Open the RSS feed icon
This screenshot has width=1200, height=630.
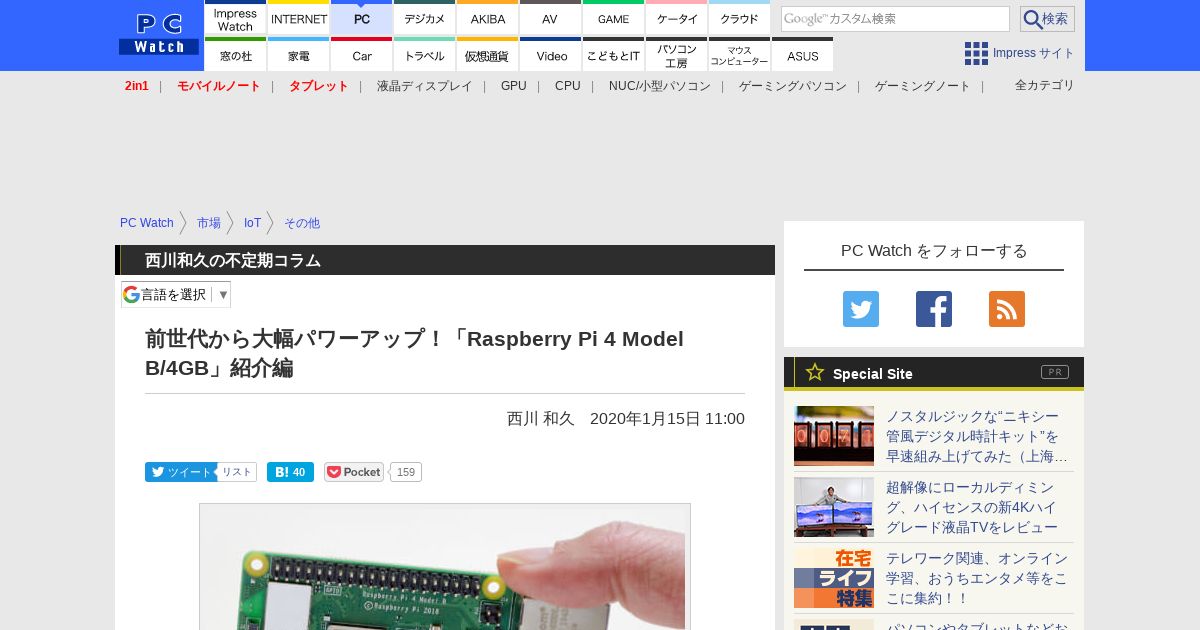[x=1007, y=309]
